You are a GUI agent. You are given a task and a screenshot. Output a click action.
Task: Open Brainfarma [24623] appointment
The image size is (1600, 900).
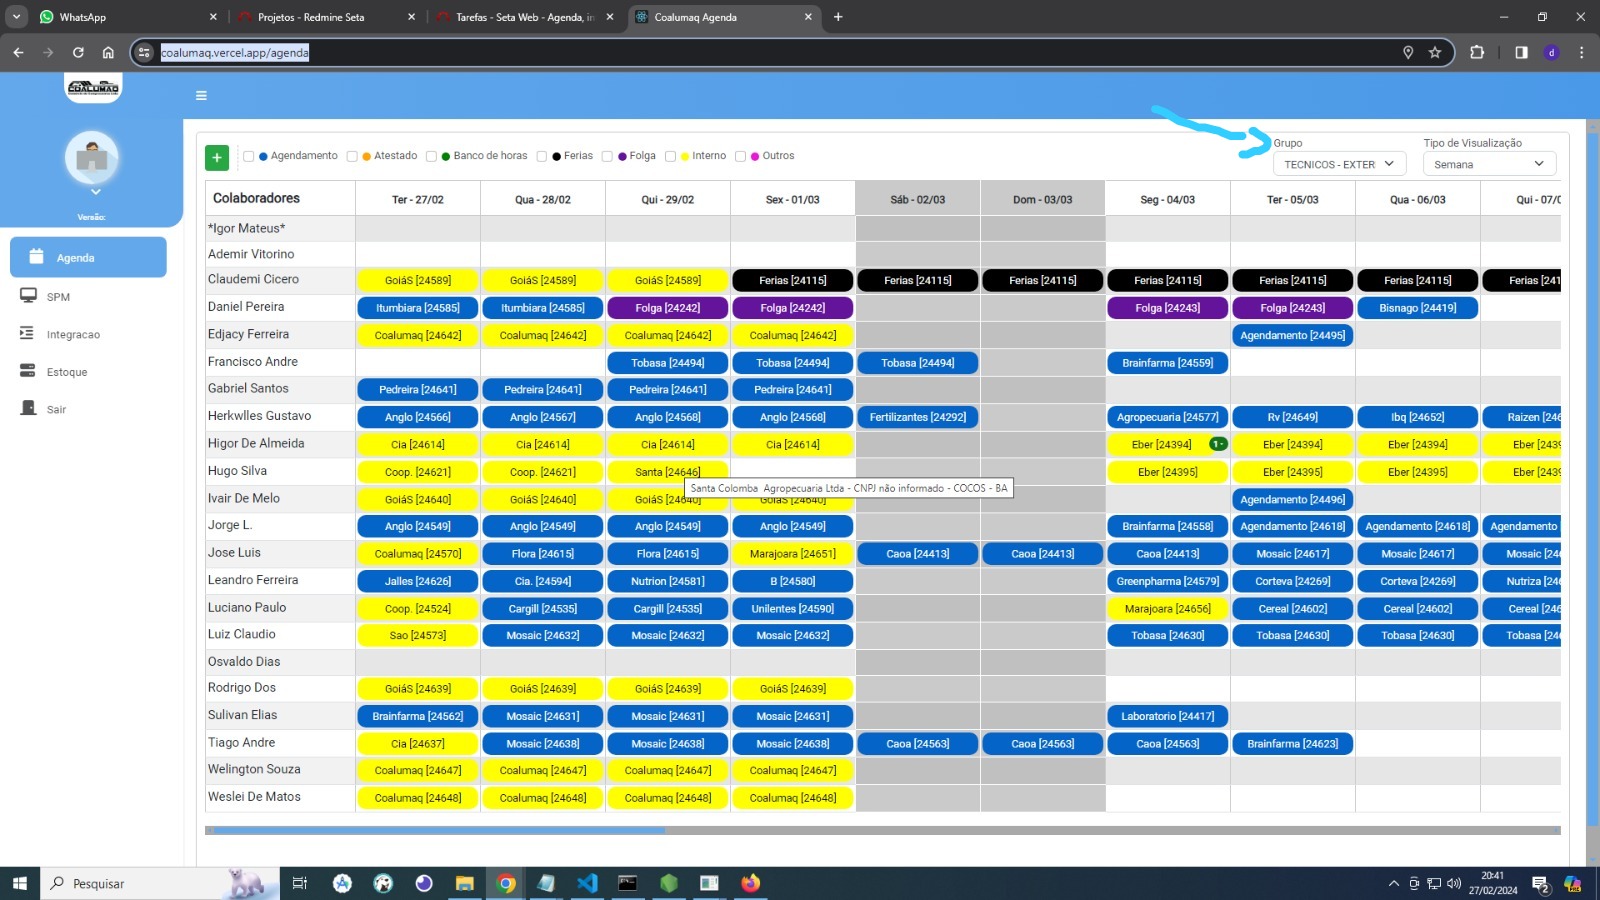point(1293,744)
